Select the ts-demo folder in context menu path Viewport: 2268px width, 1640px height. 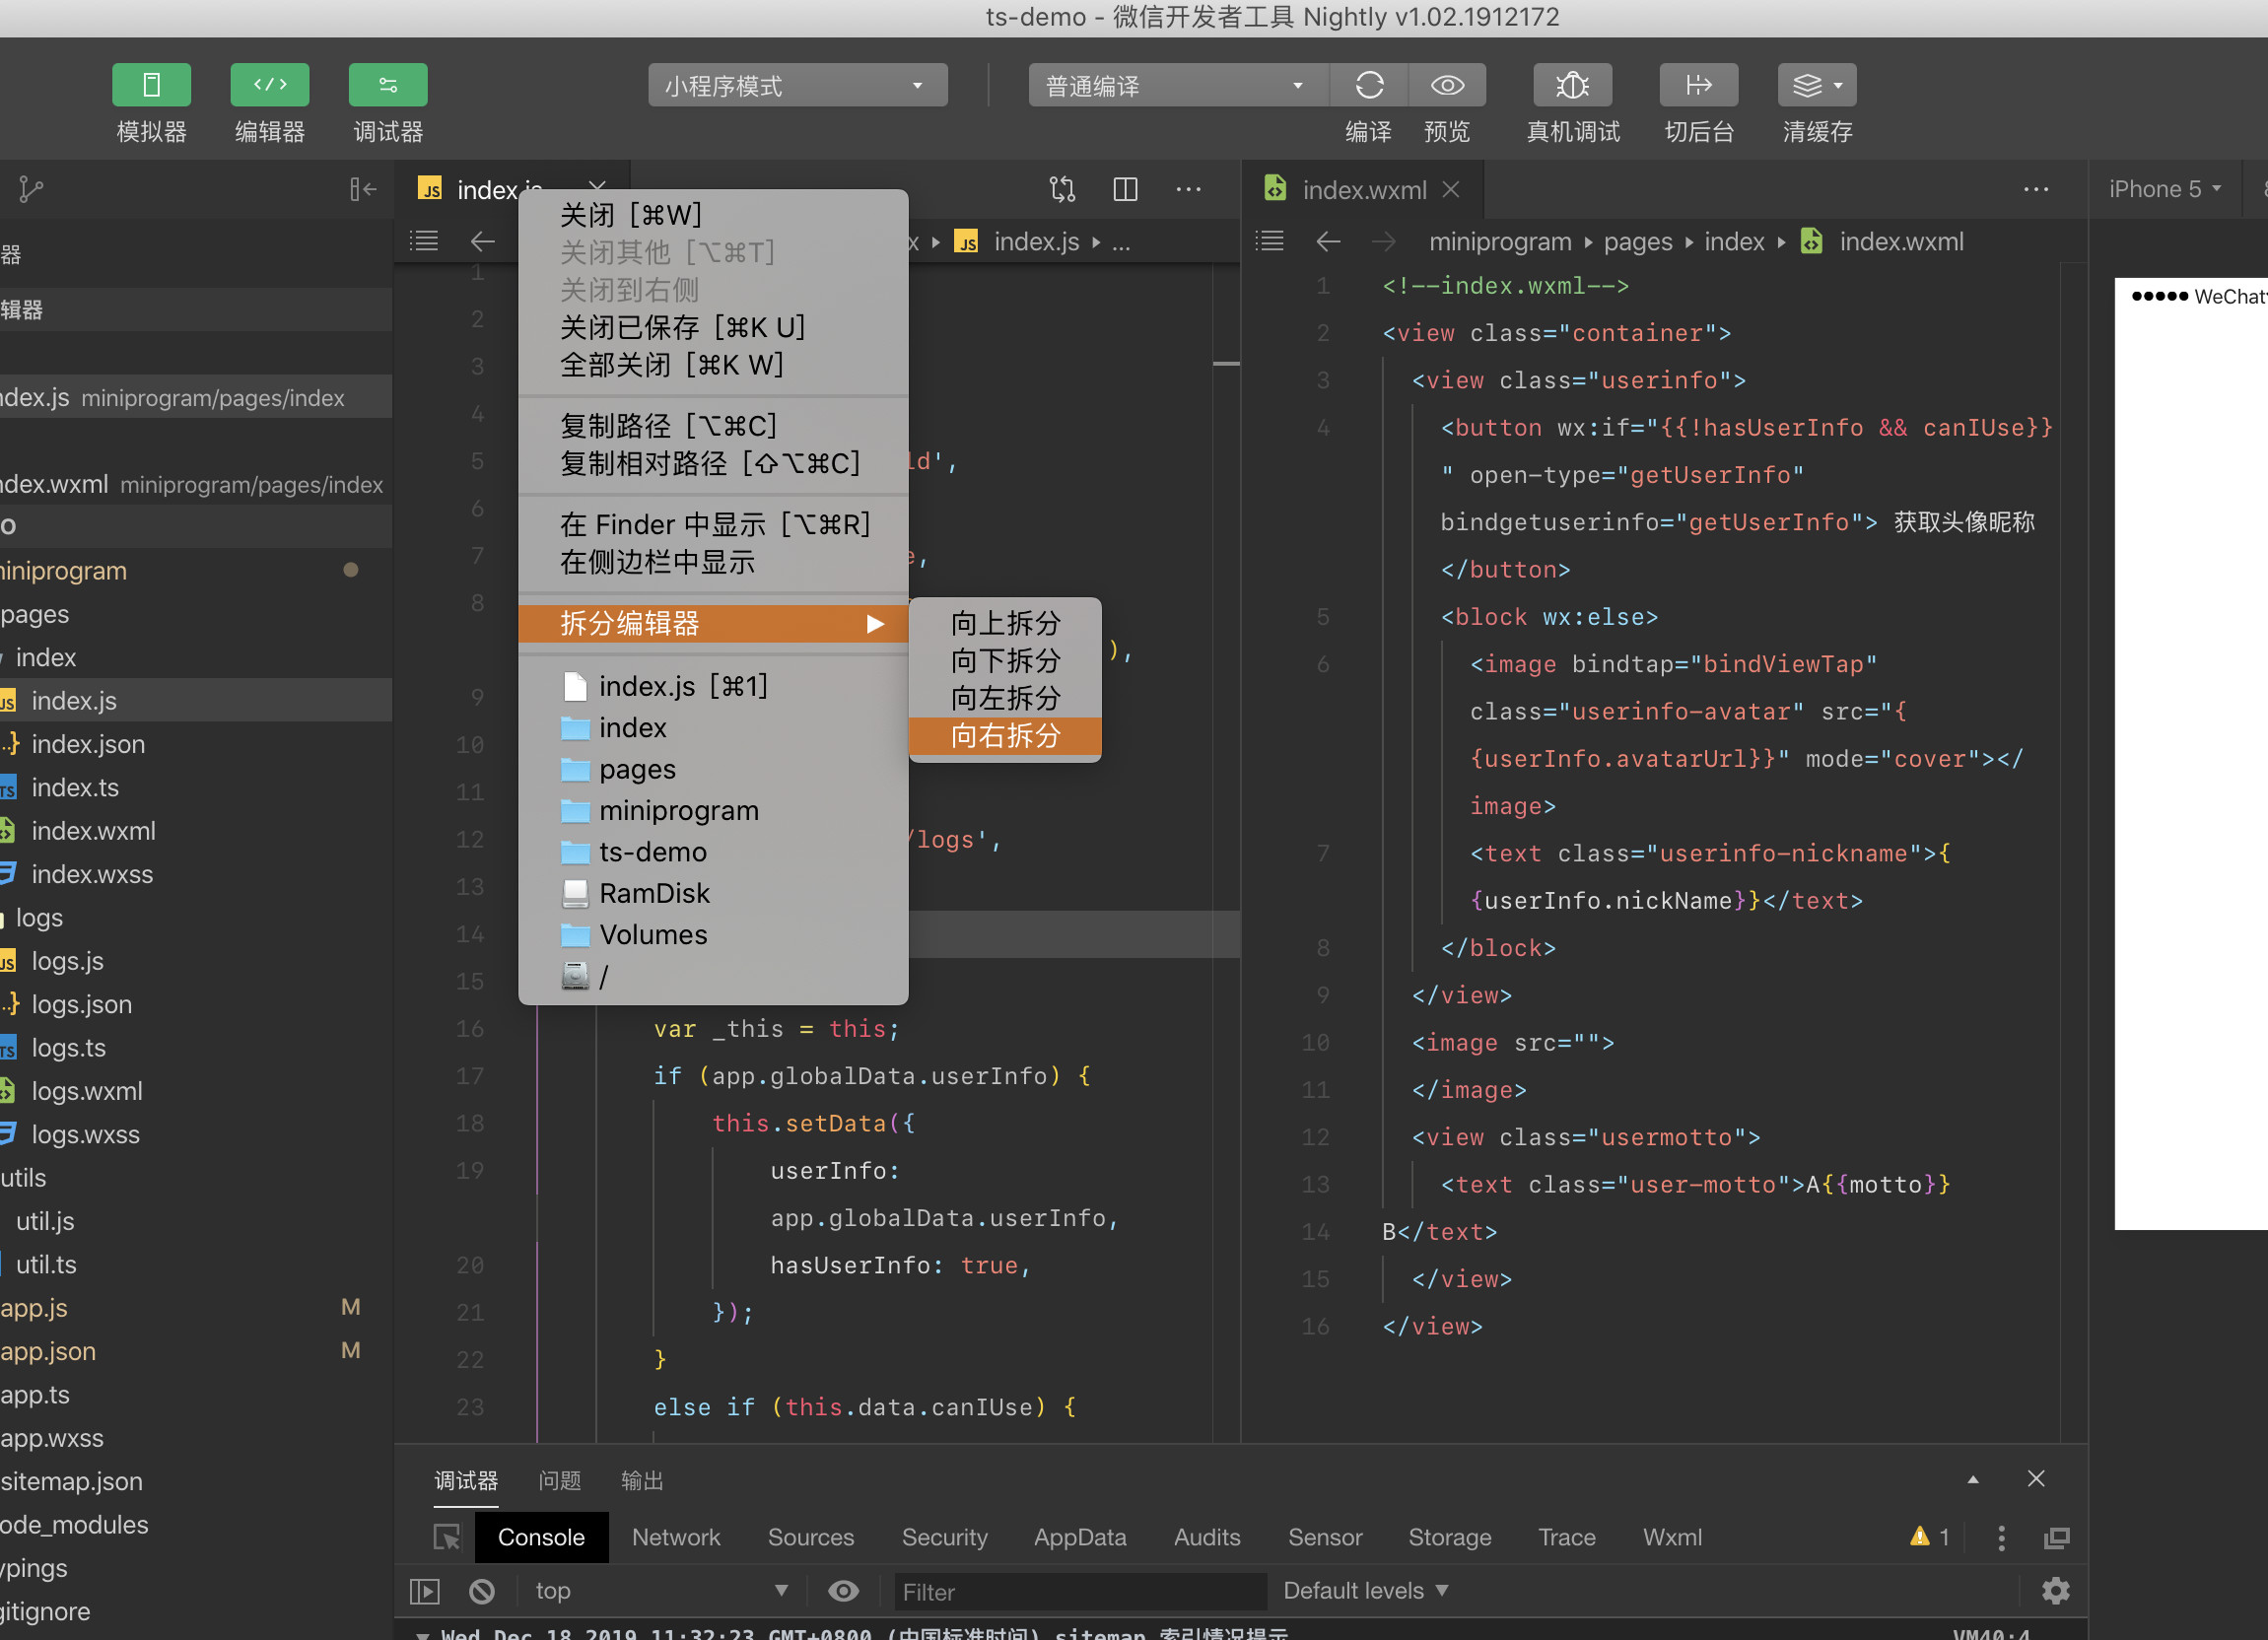click(713, 852)
